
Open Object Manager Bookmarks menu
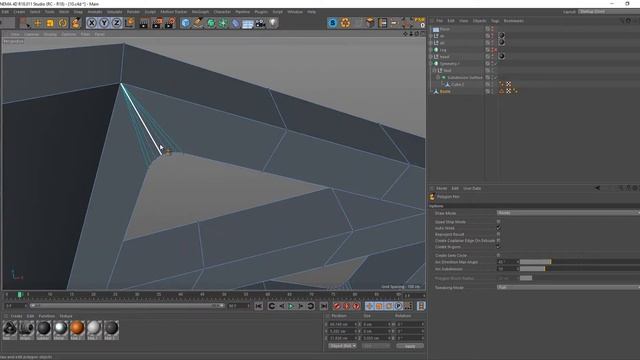point(513,21)
